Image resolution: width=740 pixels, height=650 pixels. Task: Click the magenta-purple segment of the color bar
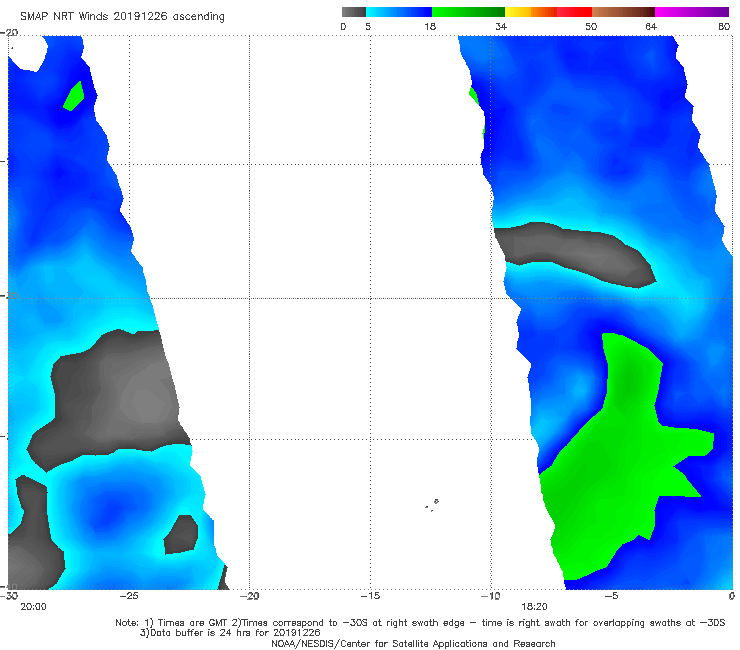point(692,12)
